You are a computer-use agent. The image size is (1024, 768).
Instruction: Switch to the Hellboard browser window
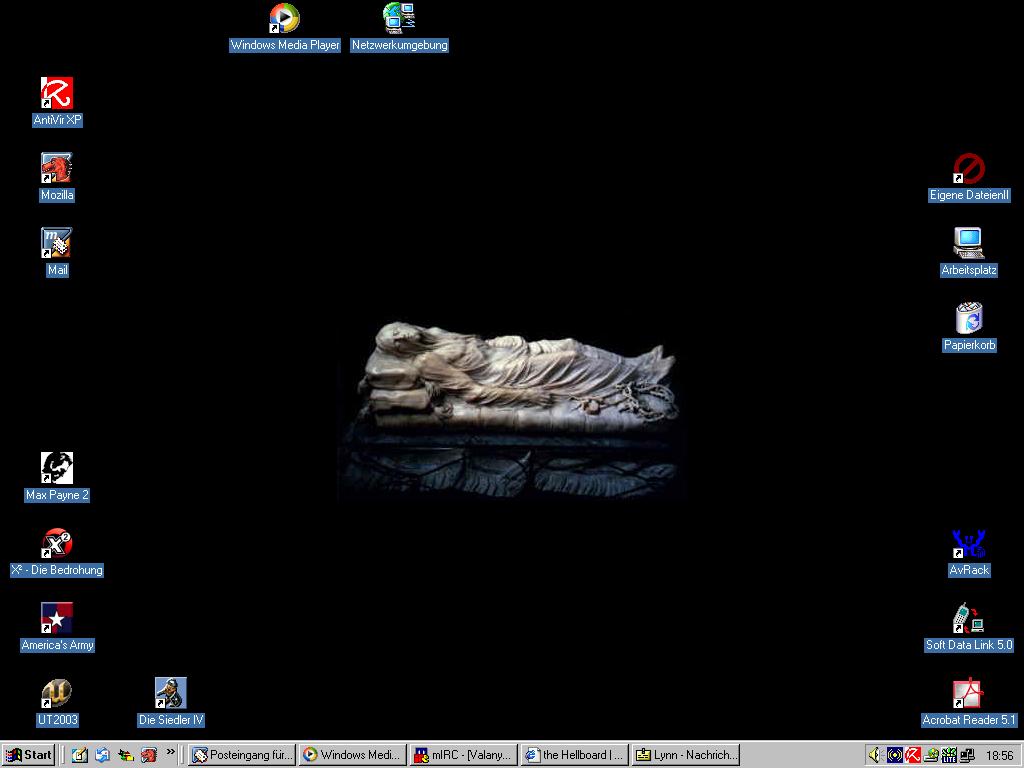575,755
